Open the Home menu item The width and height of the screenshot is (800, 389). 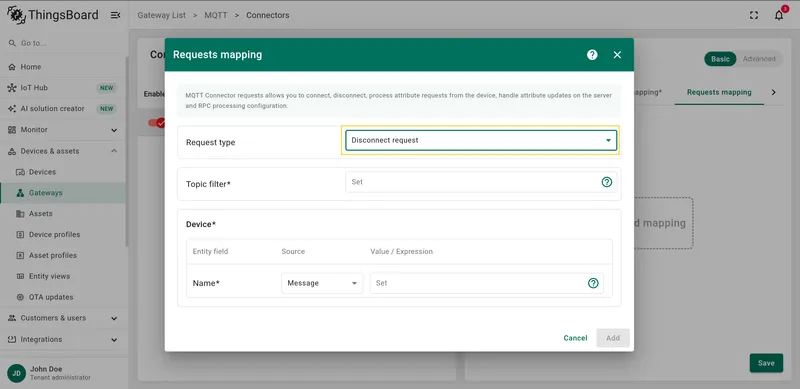(x=63, y=67)
